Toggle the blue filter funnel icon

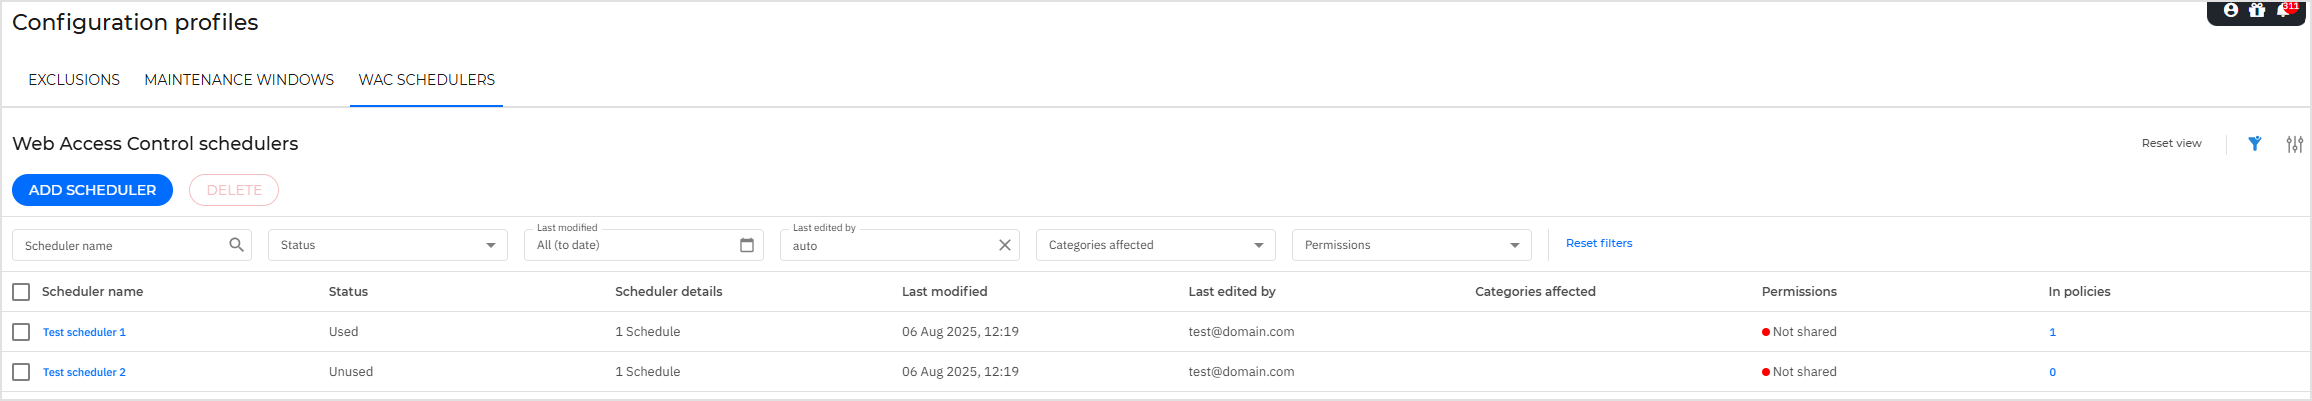pyautogui.click(x=2255, y=144)
